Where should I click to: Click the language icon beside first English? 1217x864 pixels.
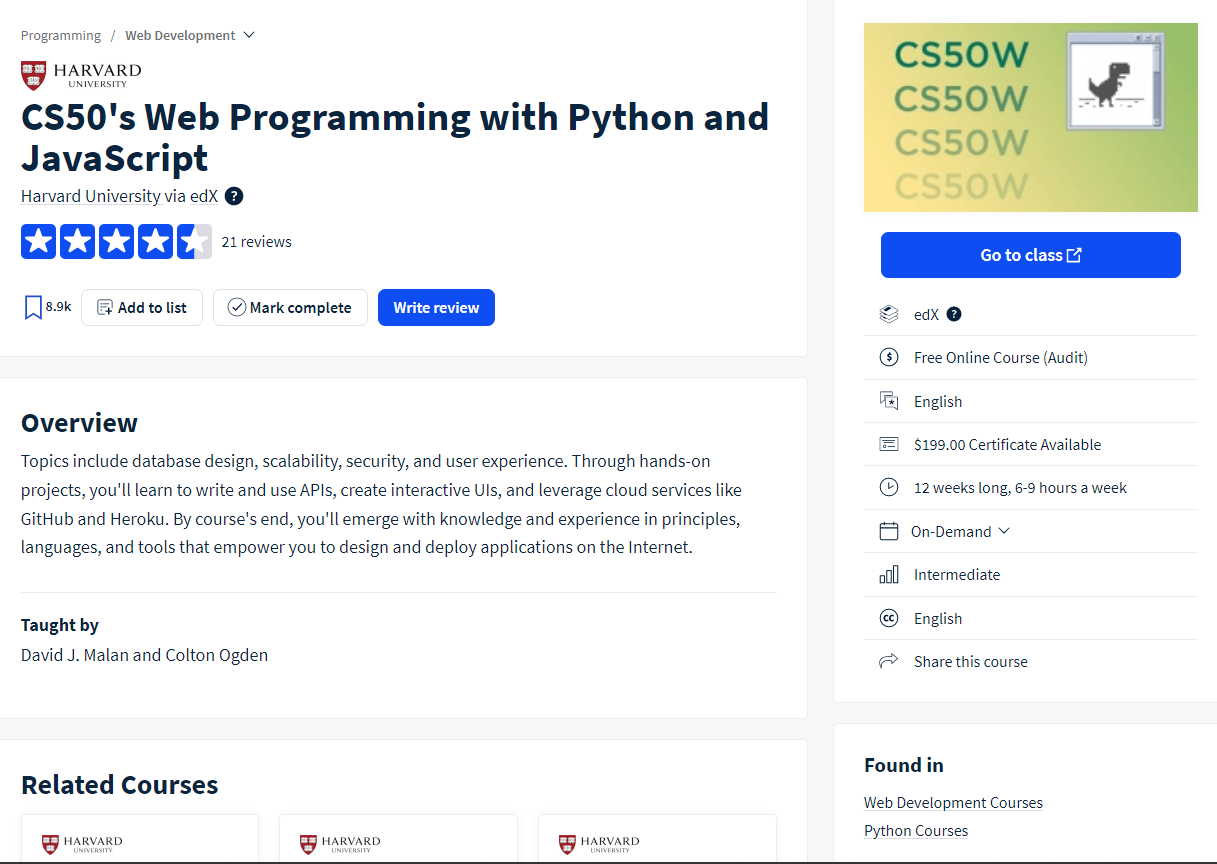pos(888,401)
